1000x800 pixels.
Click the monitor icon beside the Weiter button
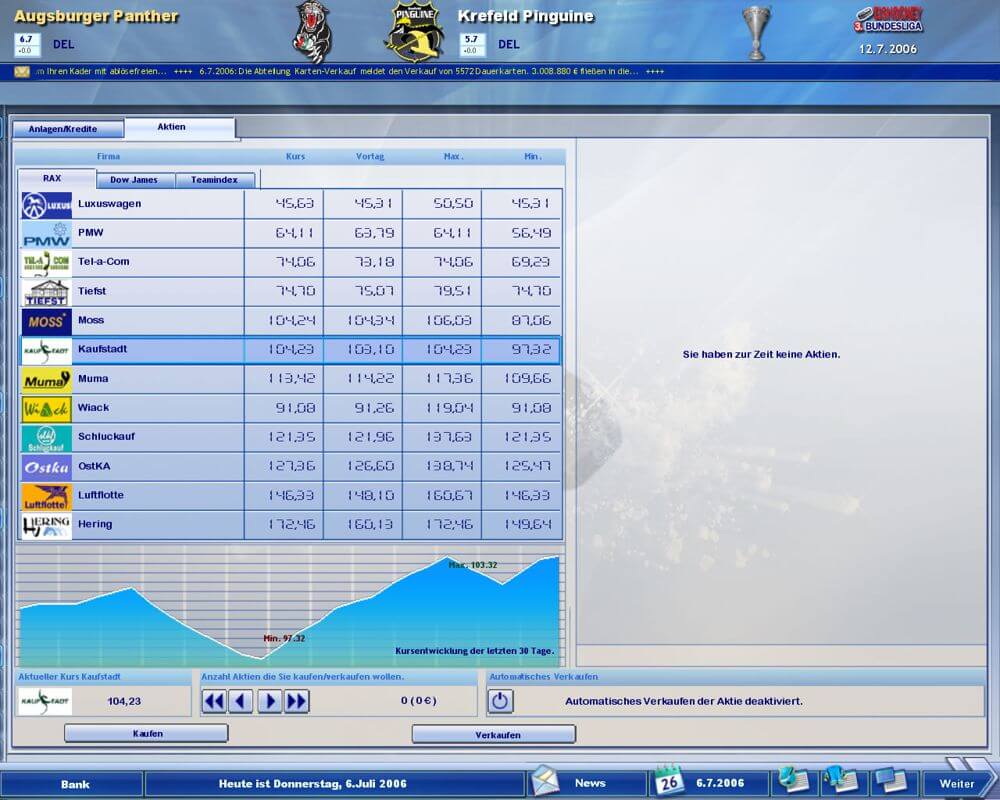click(893, 781)
